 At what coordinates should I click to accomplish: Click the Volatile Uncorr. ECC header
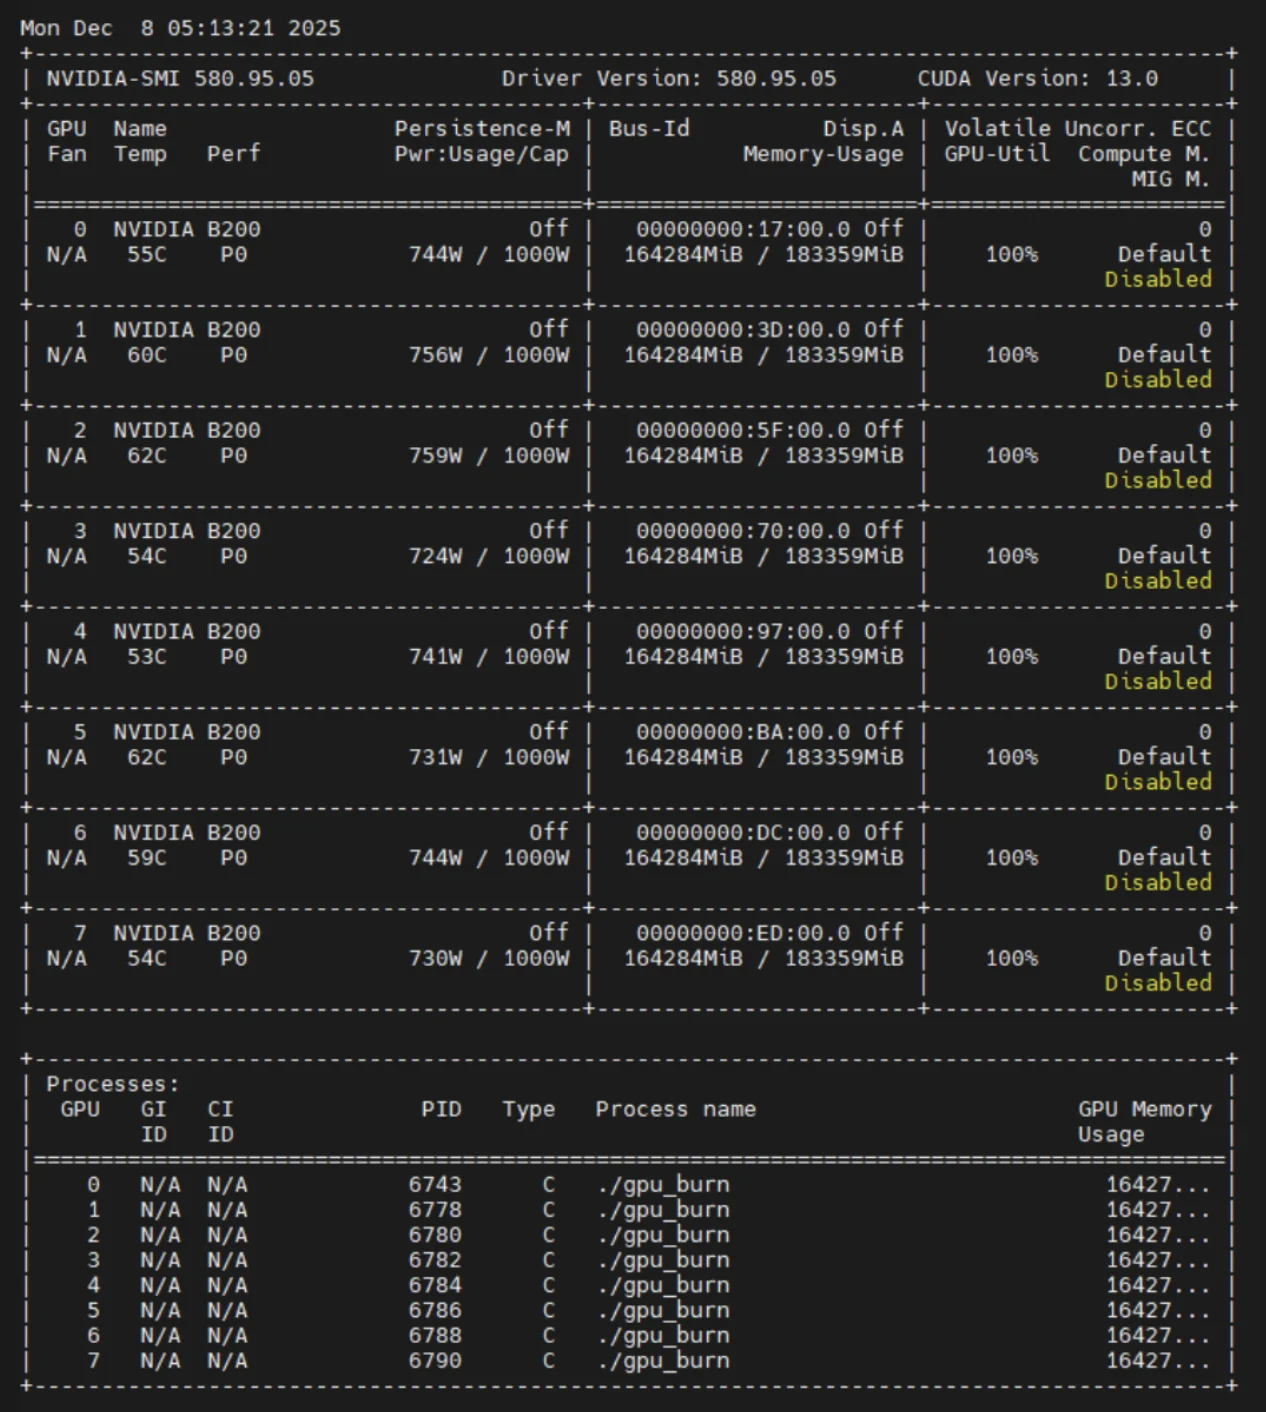coord(1077,129)
